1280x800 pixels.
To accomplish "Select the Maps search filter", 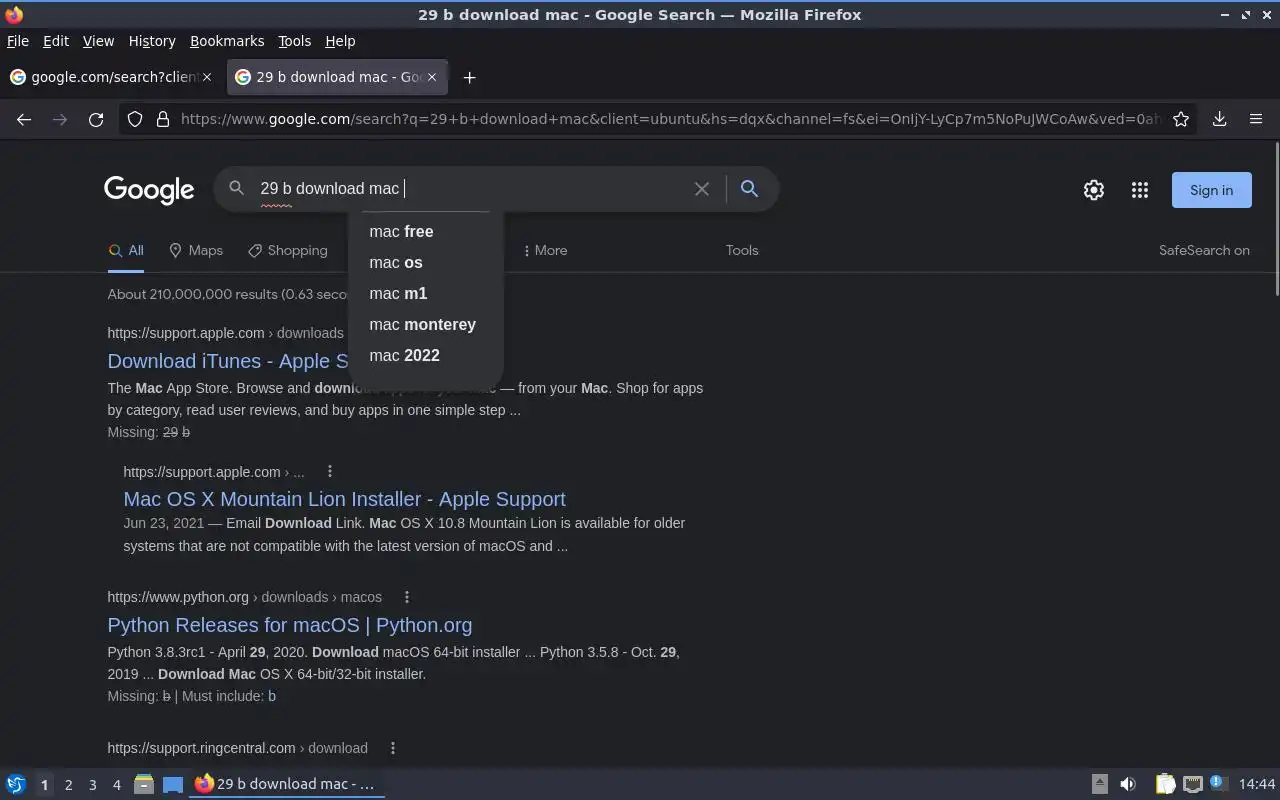I will coord(196,250).
